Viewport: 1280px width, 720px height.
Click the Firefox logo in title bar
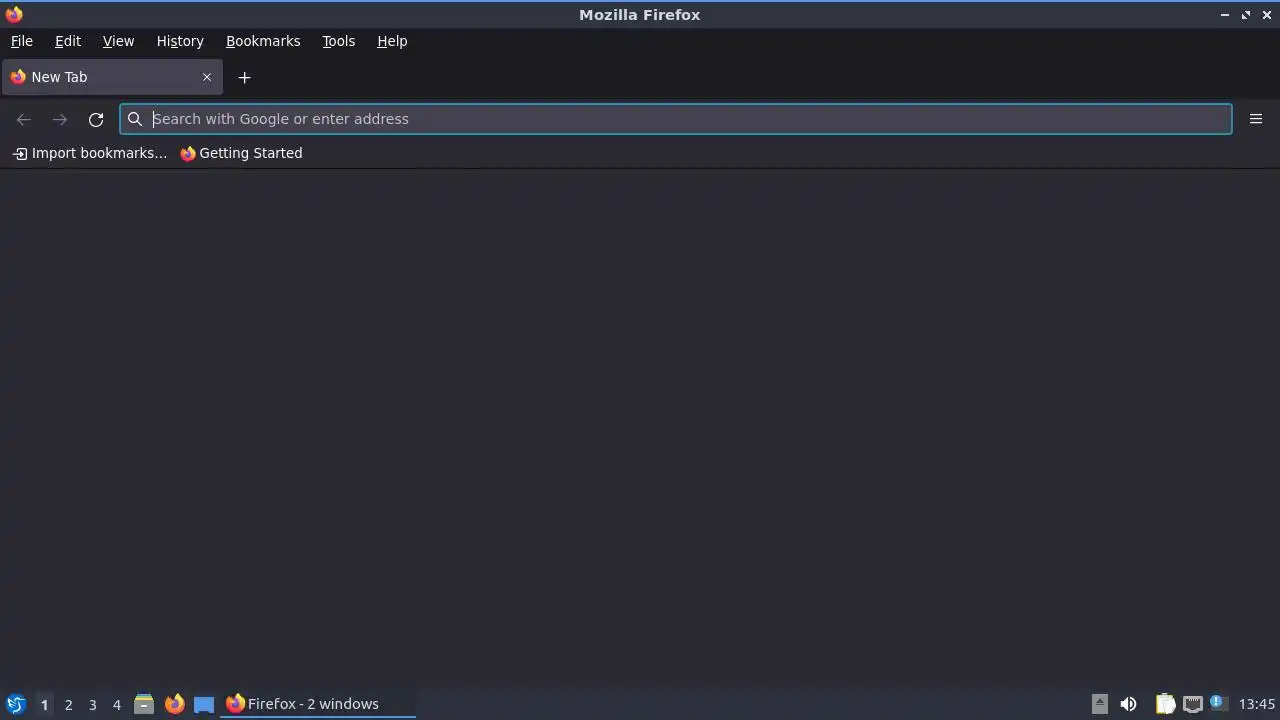14,14
